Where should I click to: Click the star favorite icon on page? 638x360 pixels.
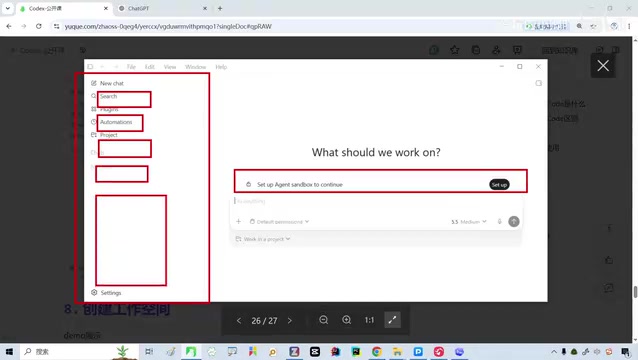(x=454, y=50)
